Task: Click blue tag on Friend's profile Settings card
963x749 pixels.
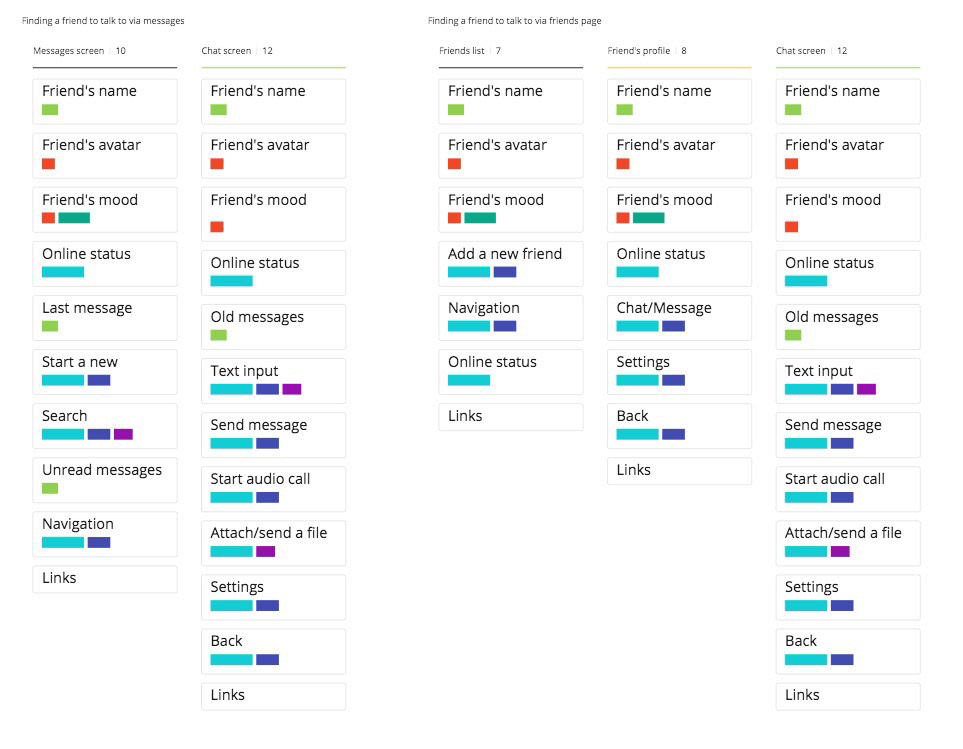Action: click(674, 380)
